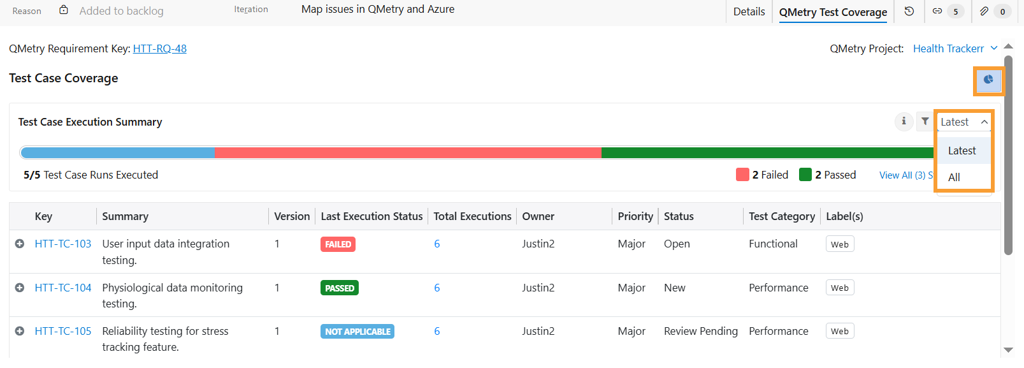Click 'Review Pending' status cell
This screenshot has height=368, width=1024.
tap(701, 331)
